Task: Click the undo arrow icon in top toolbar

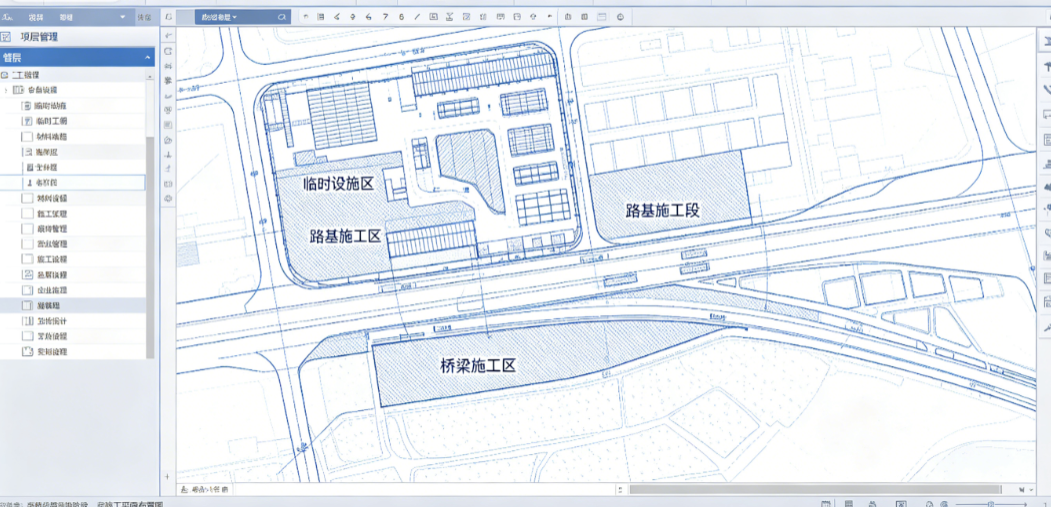Action: (x=305, y=16)
